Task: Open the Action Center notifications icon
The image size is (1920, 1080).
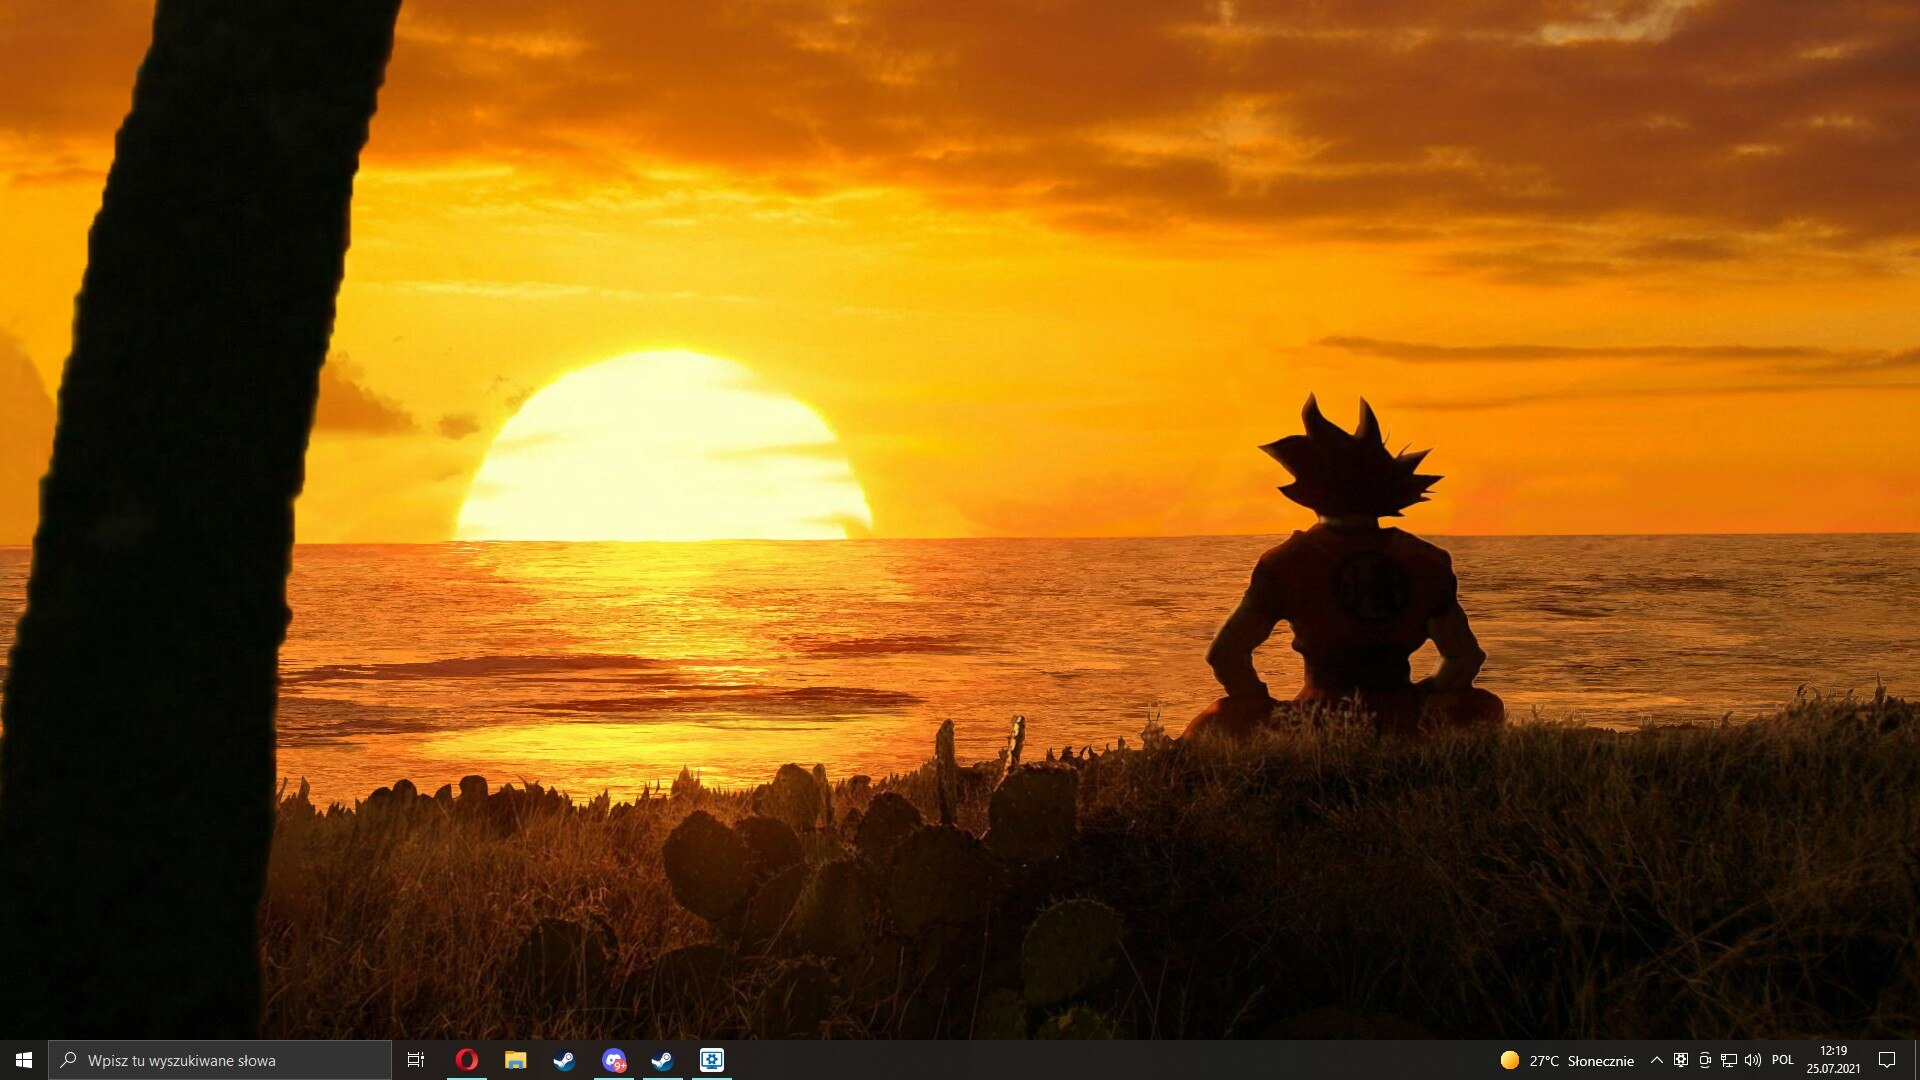Action: tap(1887, 1060)
